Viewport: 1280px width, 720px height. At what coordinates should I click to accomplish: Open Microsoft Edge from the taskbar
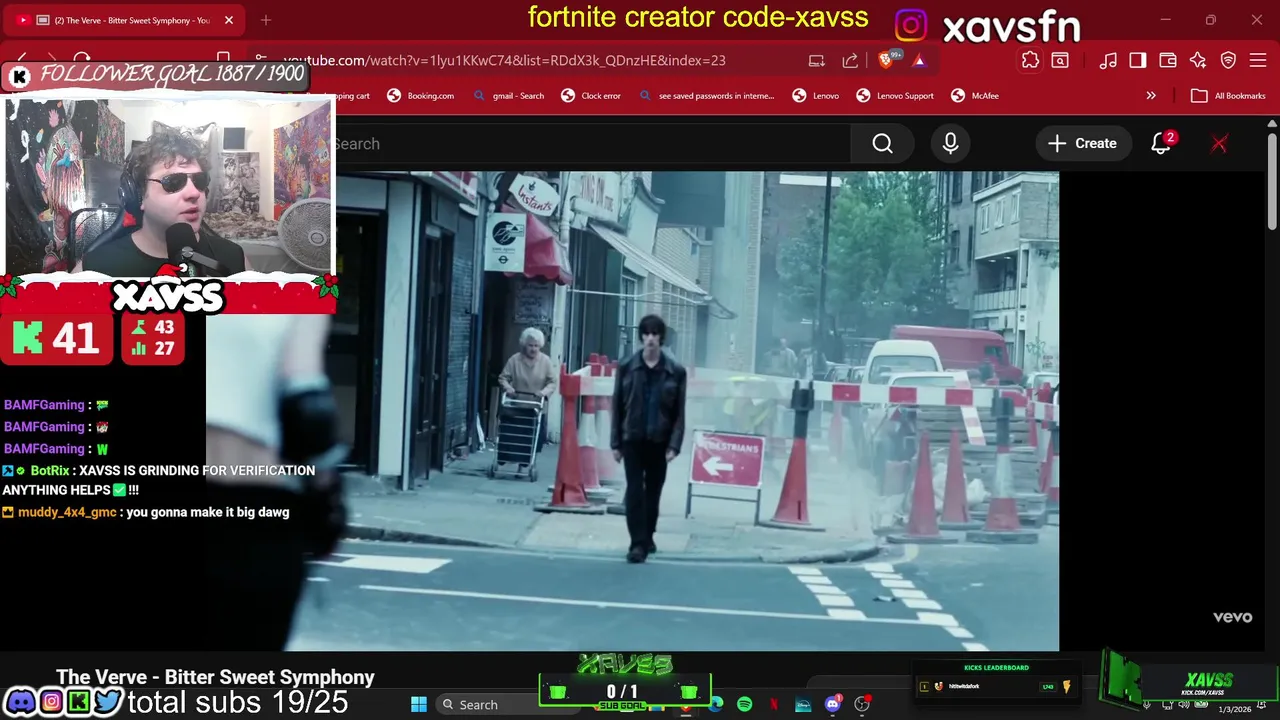coord(716,704)
